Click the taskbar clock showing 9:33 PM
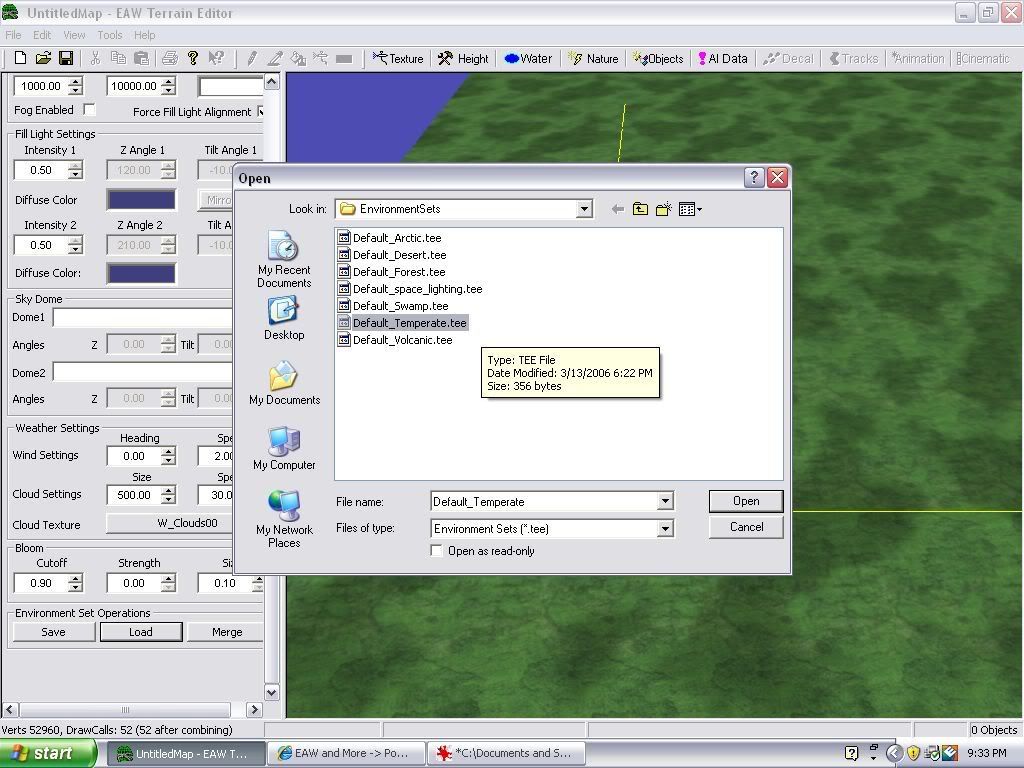This screenshot has width=1024, height=768. (x=986, y=754)
